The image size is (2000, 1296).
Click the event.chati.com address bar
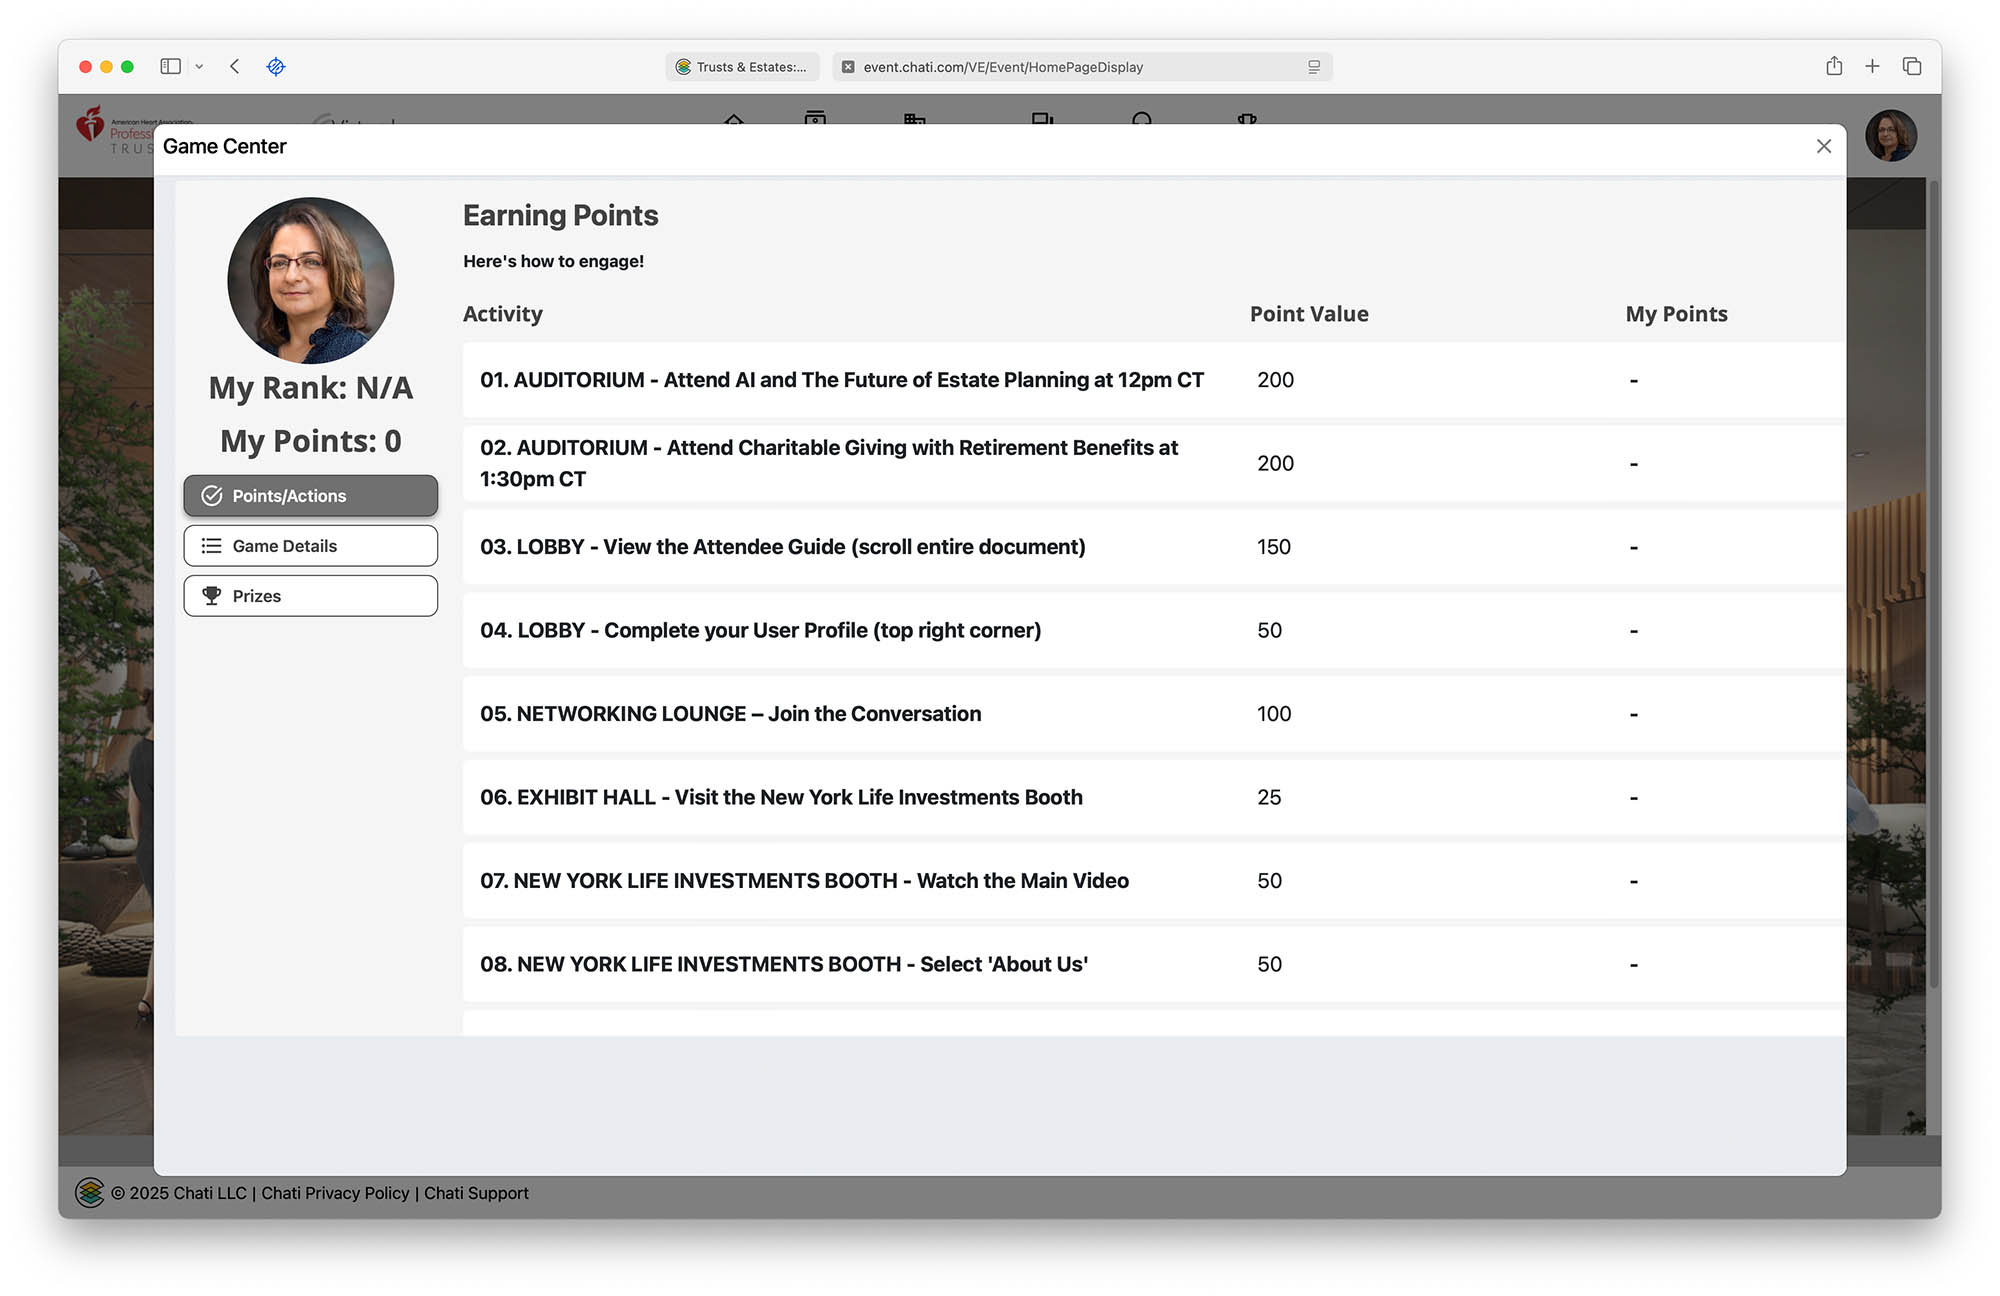(x=1002, y=67)
